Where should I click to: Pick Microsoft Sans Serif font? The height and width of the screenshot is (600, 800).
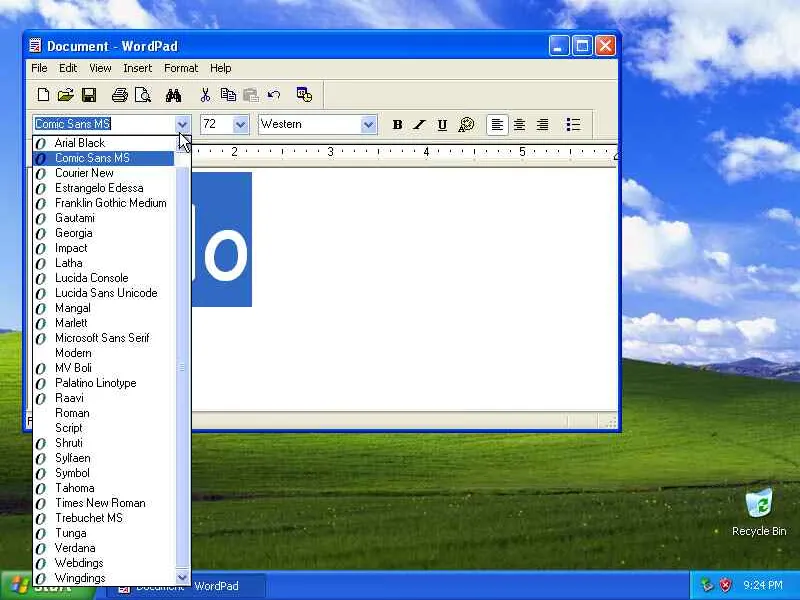pyautogui.click(x=104, y=338)
